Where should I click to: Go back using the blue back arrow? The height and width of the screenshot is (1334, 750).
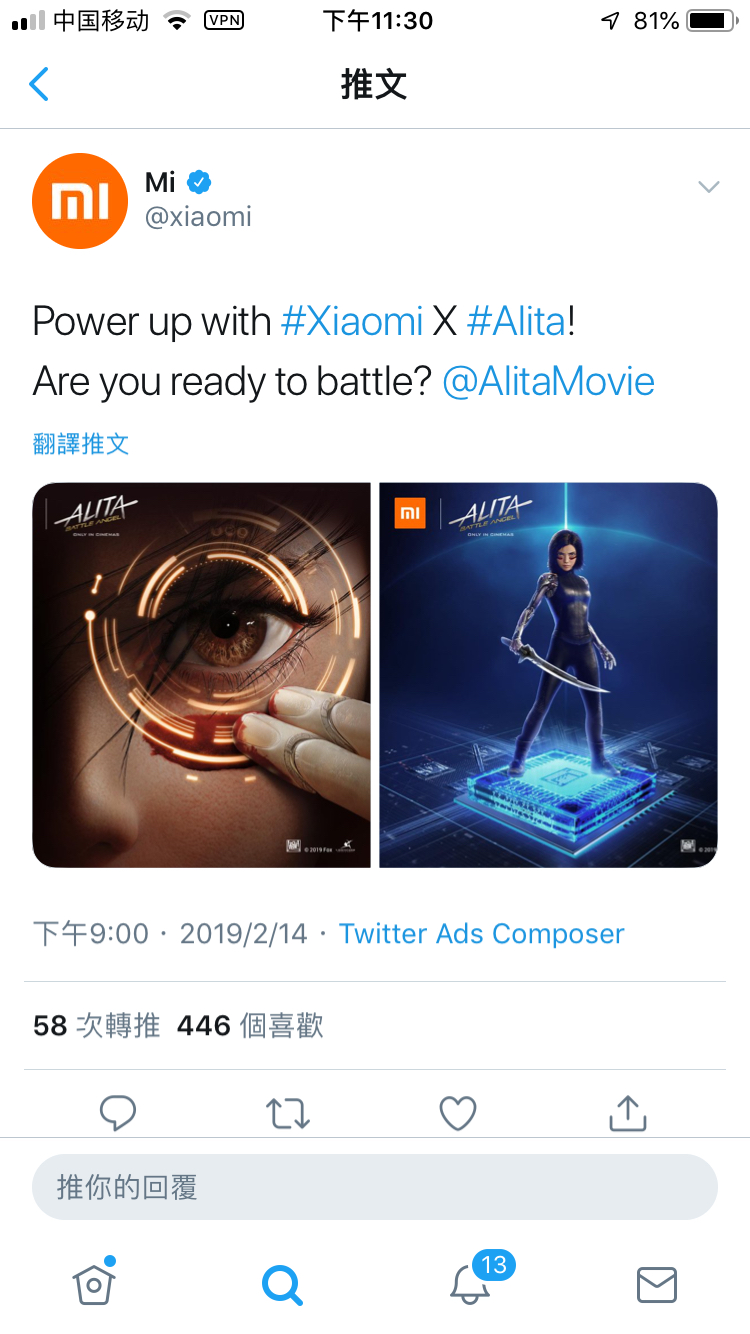pyautogui.click(x=39, y=85)
